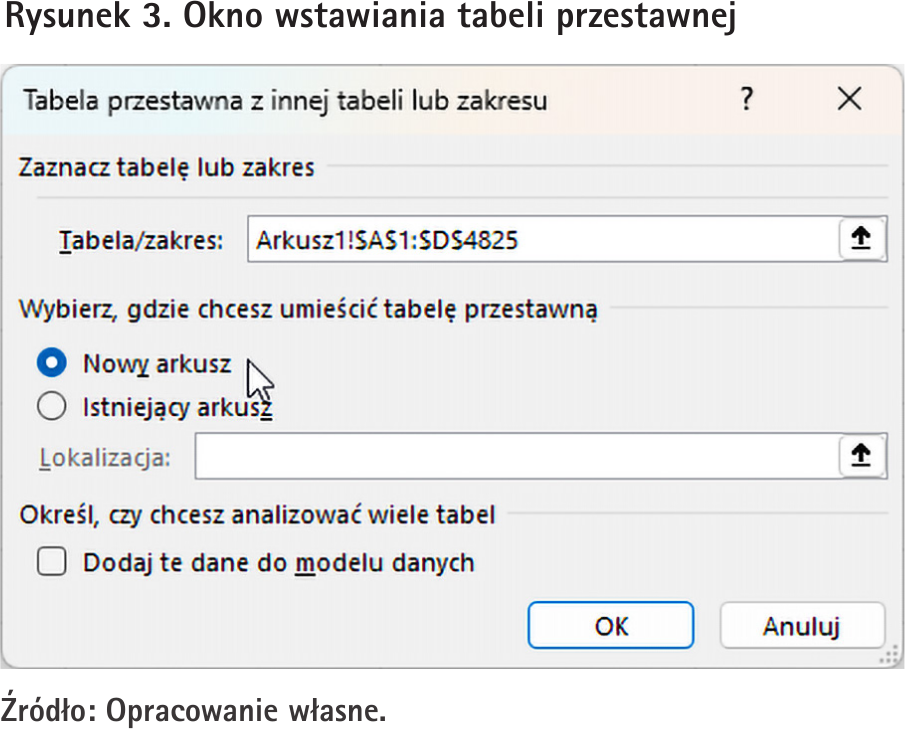The width and height of the screenshot is (905, 729).
Task: Click the Tabela/zakres input field
Action: pyautogui.click(x=540, y=240)
